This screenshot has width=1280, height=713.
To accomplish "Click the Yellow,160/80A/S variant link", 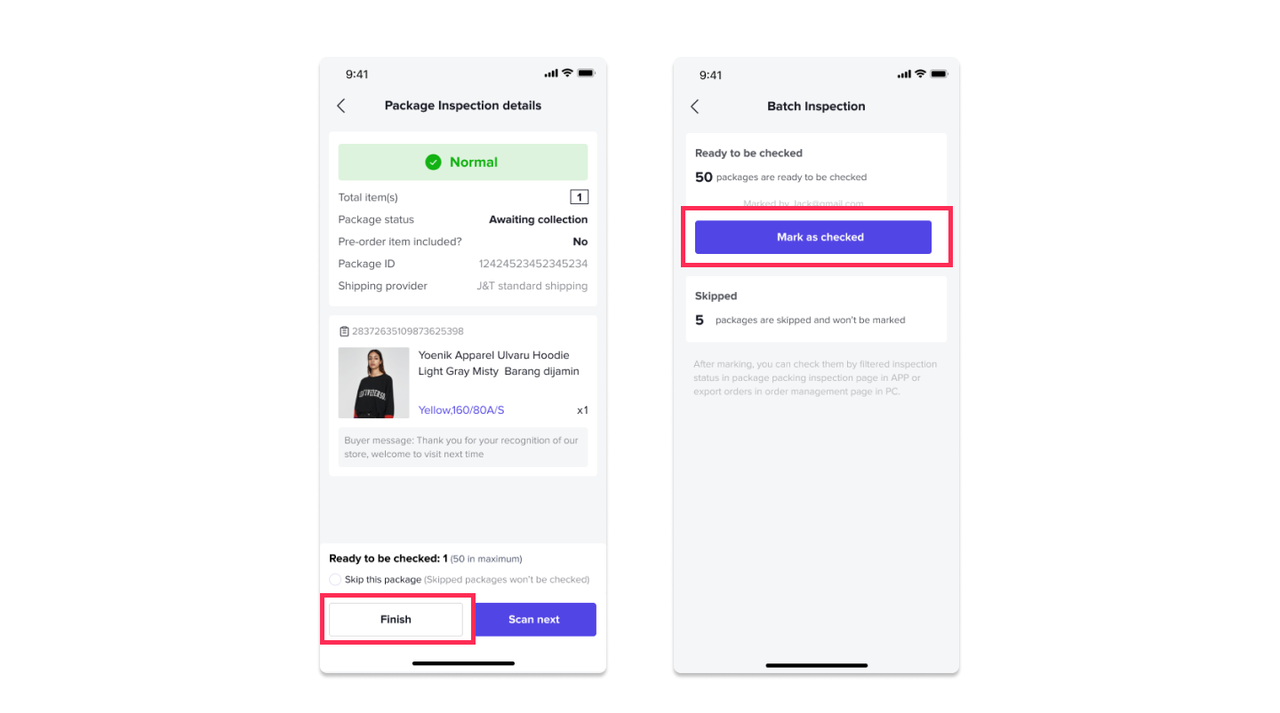I will 461,410.
